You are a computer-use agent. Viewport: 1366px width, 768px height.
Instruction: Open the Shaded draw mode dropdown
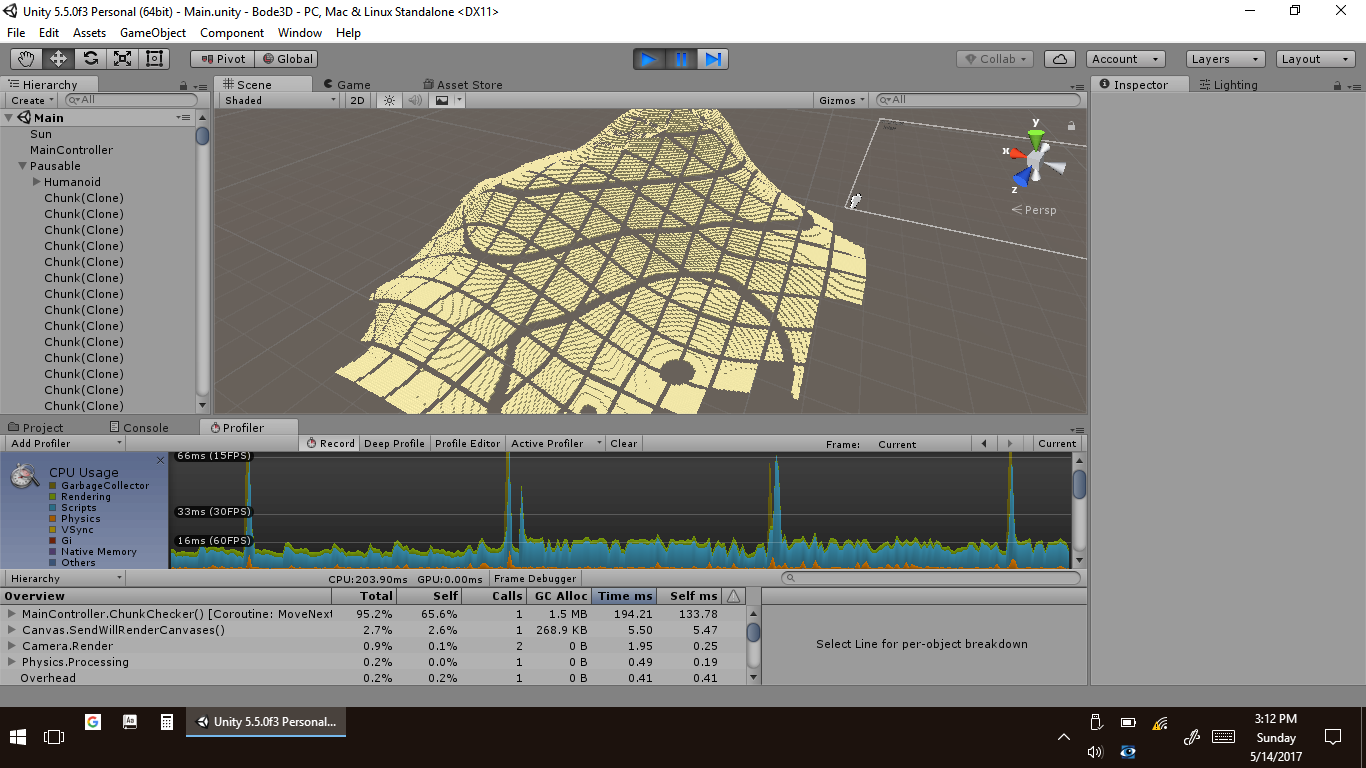click(280, 100)
